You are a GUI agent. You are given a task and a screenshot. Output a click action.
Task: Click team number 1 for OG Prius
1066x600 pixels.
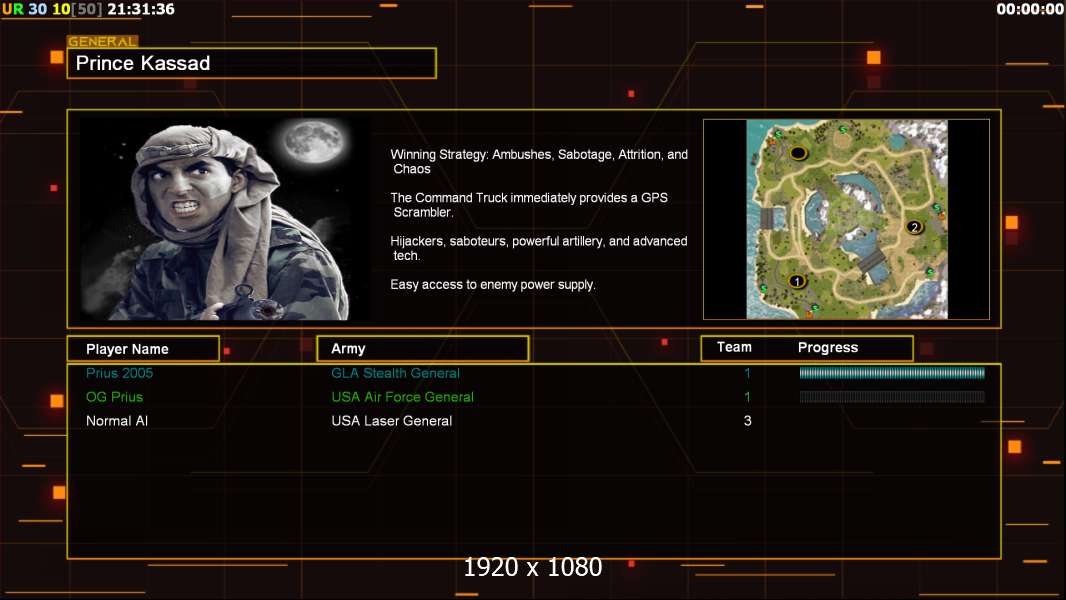click(747, 397)
